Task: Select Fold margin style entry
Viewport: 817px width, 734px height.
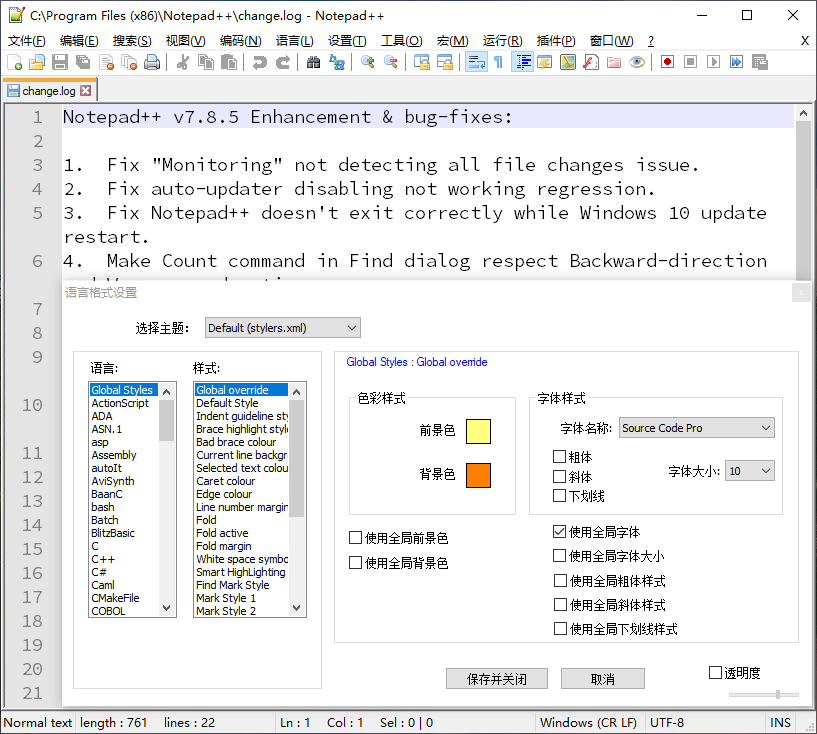Action: 241,546
